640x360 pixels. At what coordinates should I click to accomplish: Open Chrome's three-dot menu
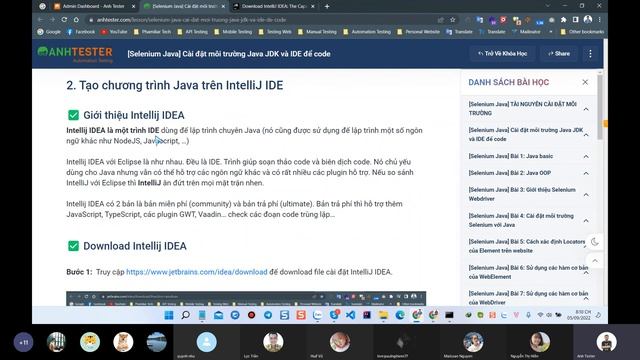[600, 20]
